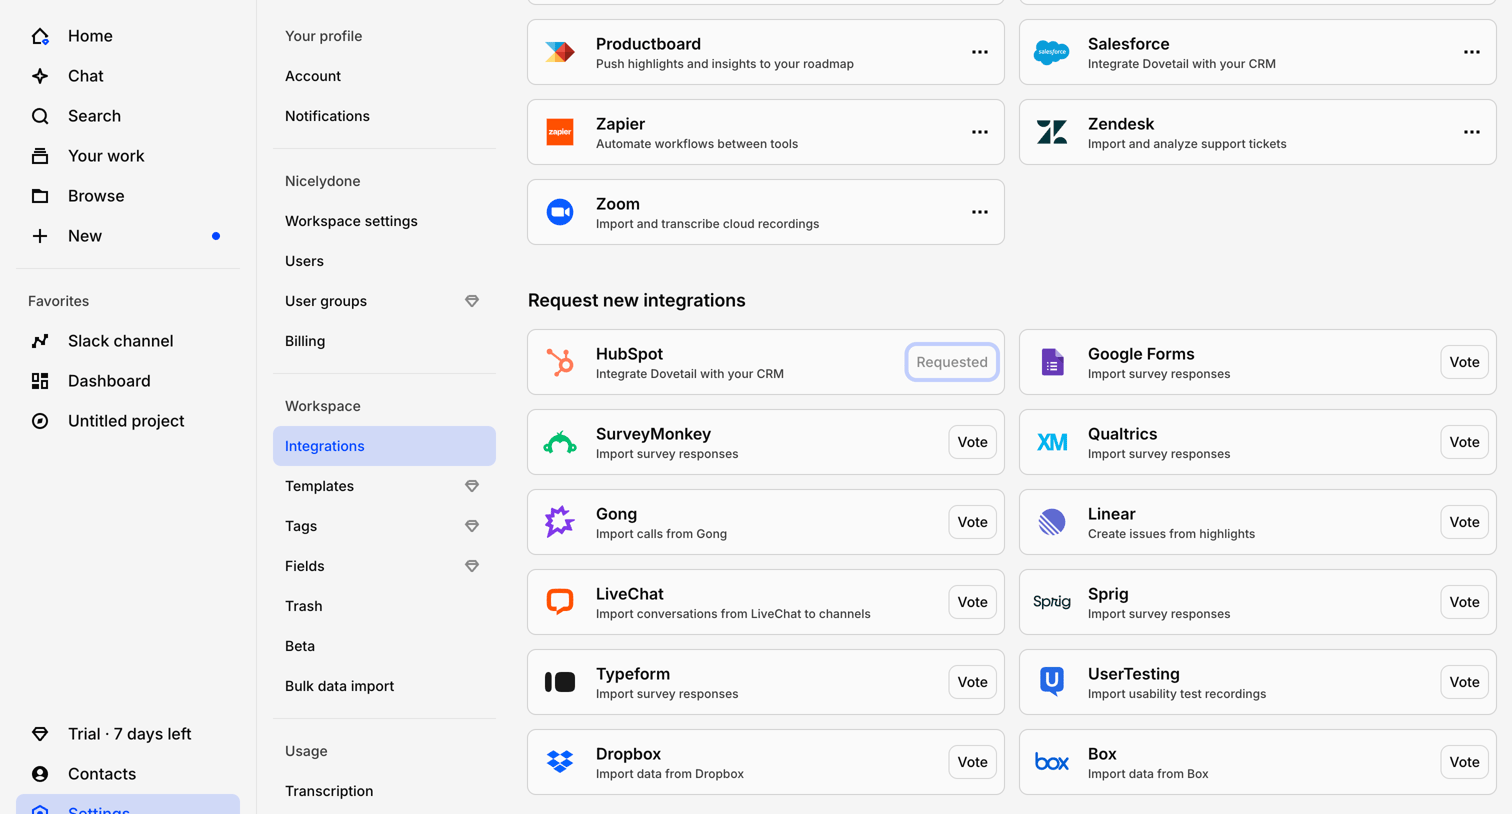Open Workspace settings page
This screenshot has height=814, width=1512.
[384, 221]
